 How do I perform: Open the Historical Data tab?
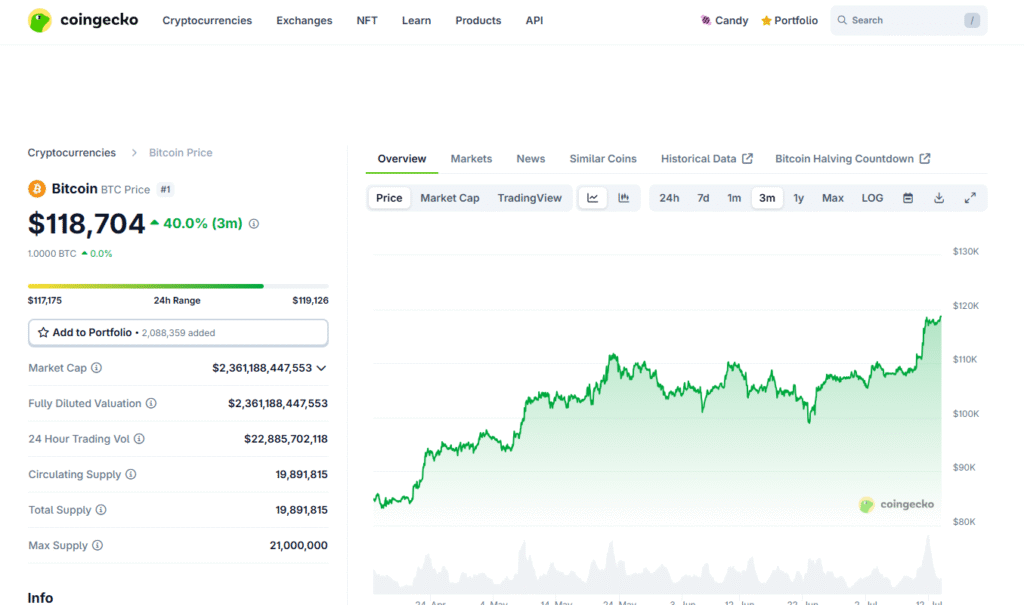click(707, 159)
